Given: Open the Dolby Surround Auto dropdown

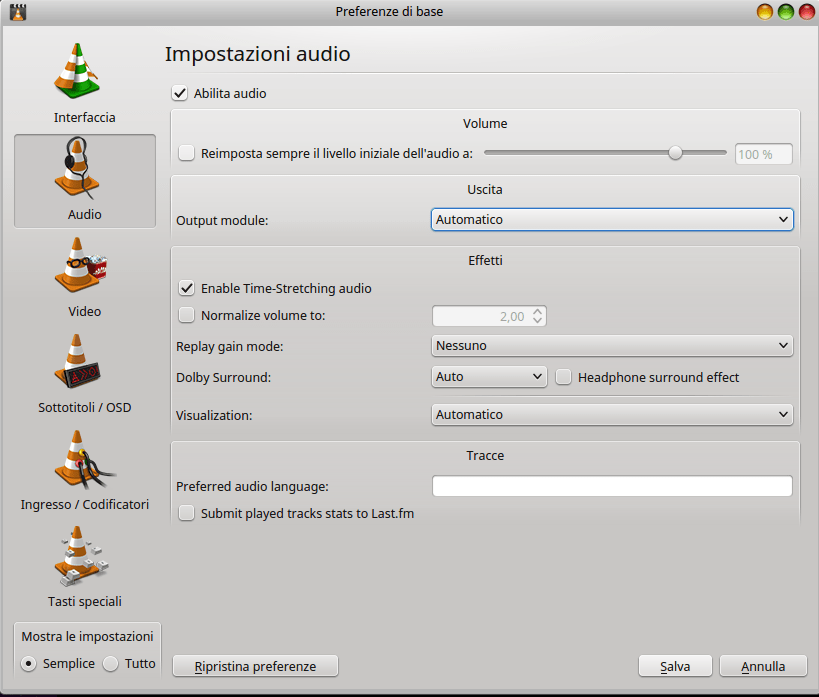Looking at the screenshot, I should pyautogui.click(x=489, y=377).
